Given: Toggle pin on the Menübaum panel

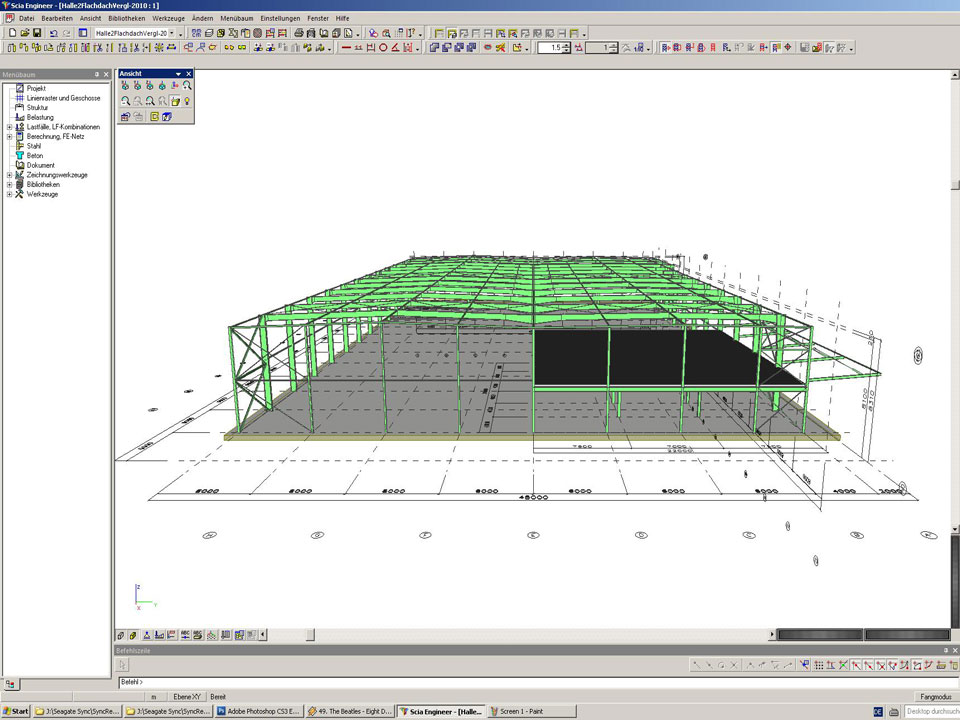Looking at the screenshot, I should 96,74.
